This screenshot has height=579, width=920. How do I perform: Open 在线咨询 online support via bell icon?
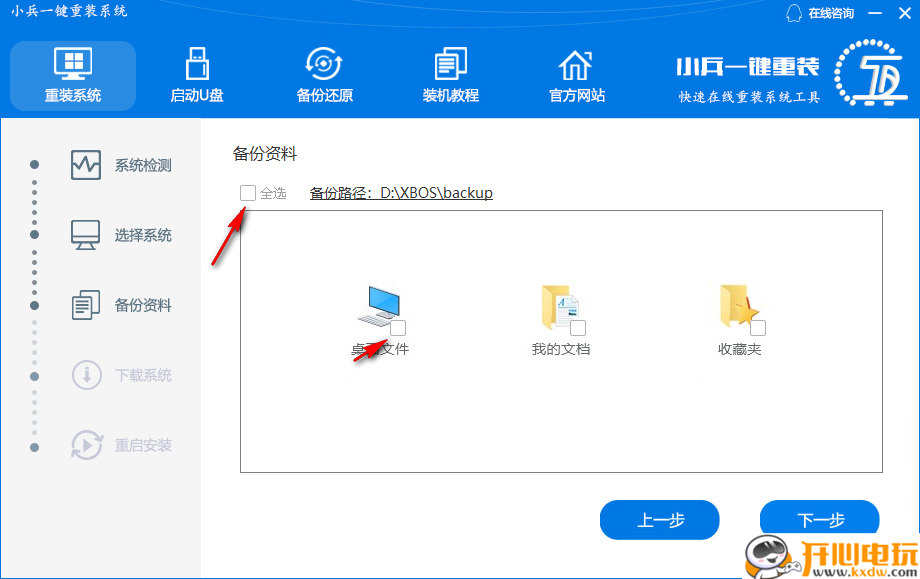pos(817,13)
